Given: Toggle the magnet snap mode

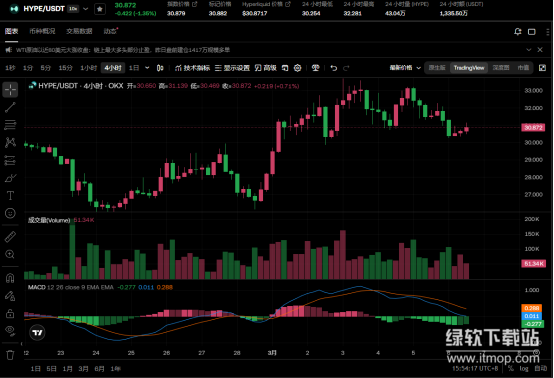Looking at the screenshot, I should point(10,278).
